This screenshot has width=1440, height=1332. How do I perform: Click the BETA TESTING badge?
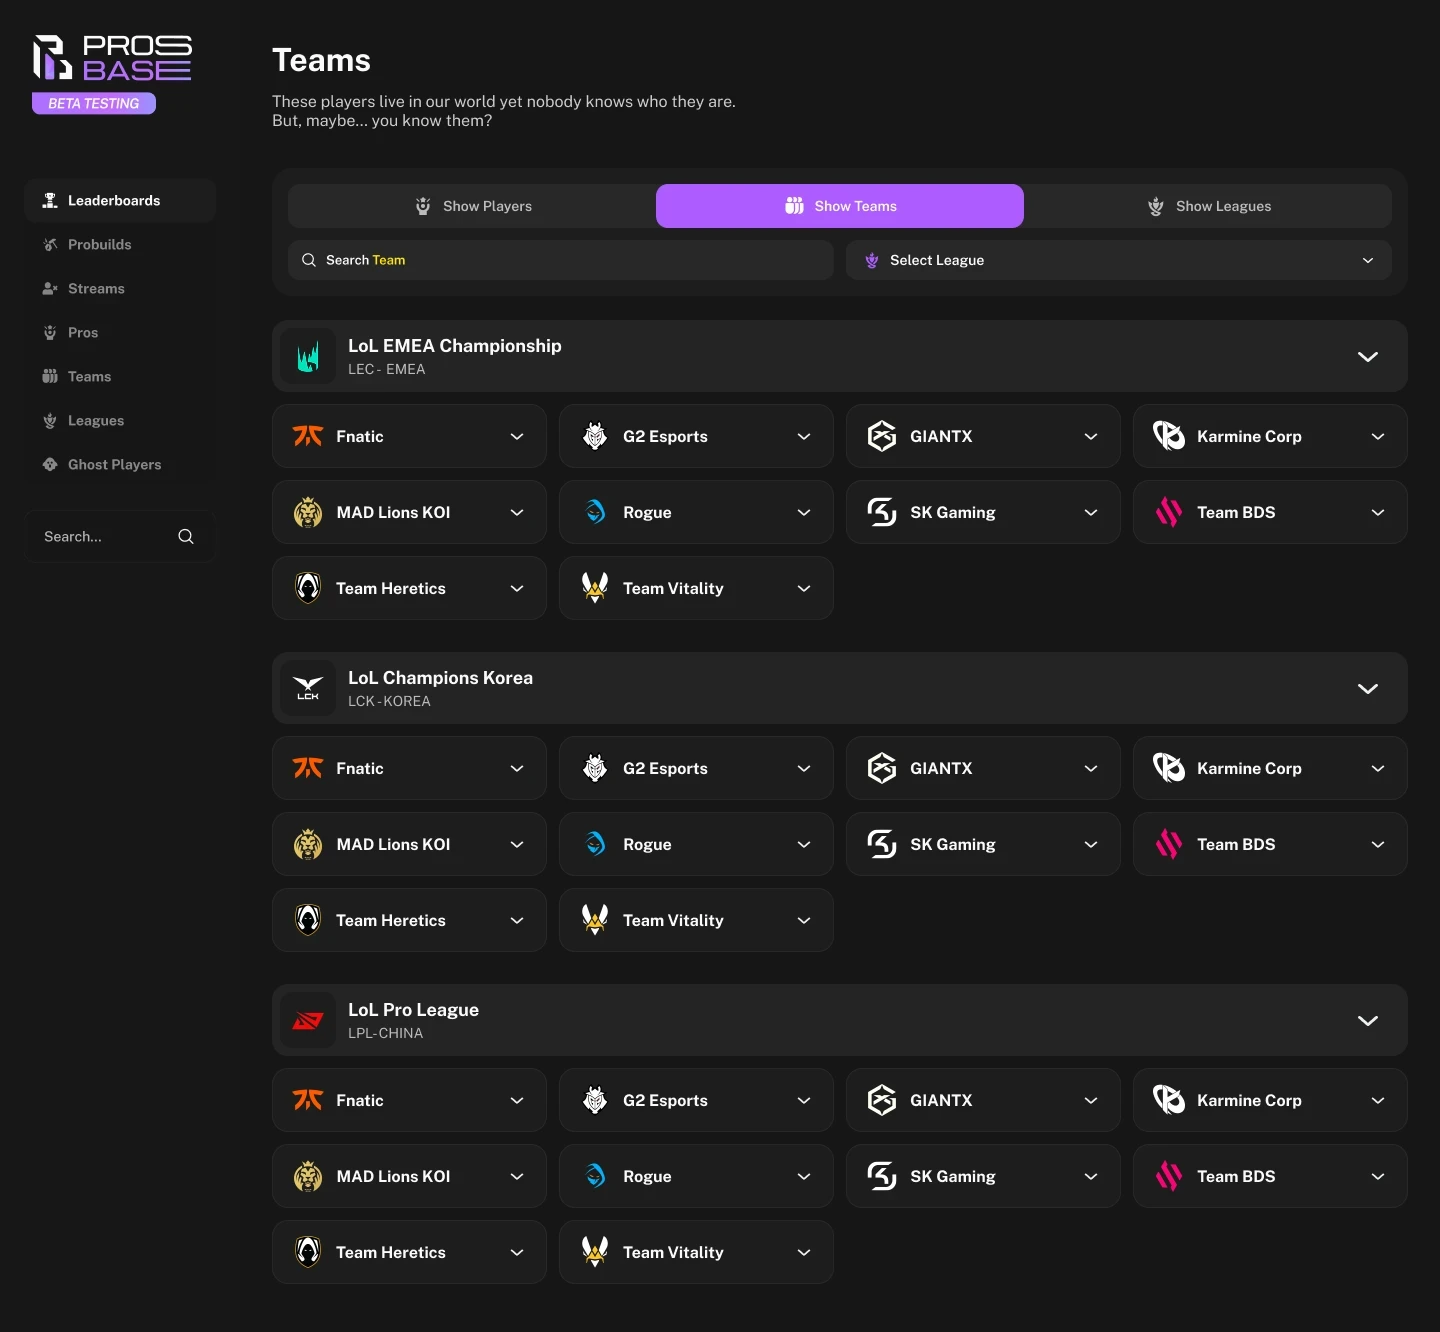pyautogui.click(x=94, y=103)
